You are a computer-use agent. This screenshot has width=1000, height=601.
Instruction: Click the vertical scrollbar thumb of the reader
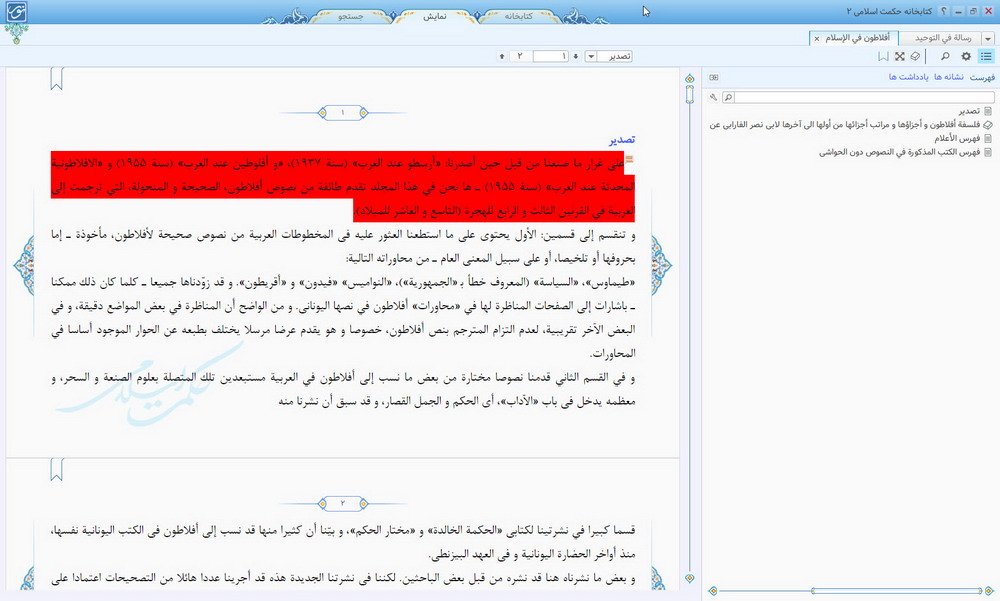tap(689, 94)
